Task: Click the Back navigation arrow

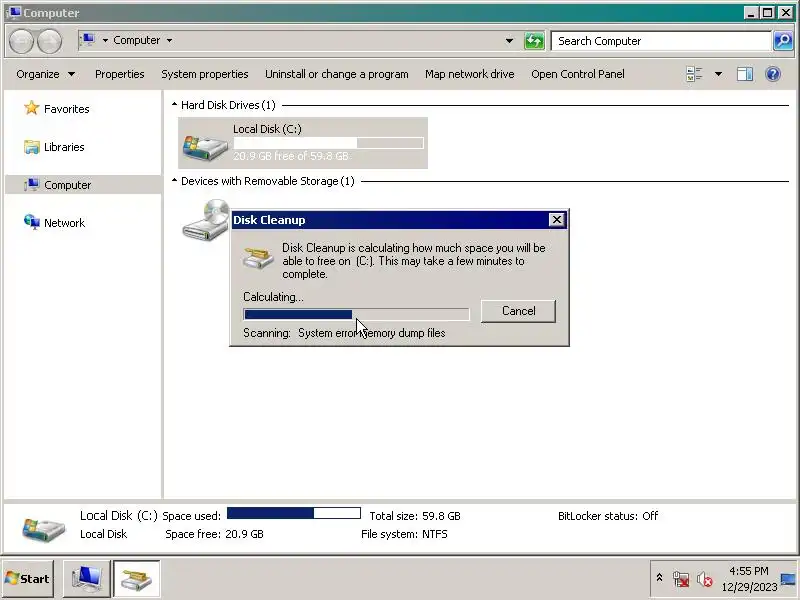Action: (x=21, y=41)
